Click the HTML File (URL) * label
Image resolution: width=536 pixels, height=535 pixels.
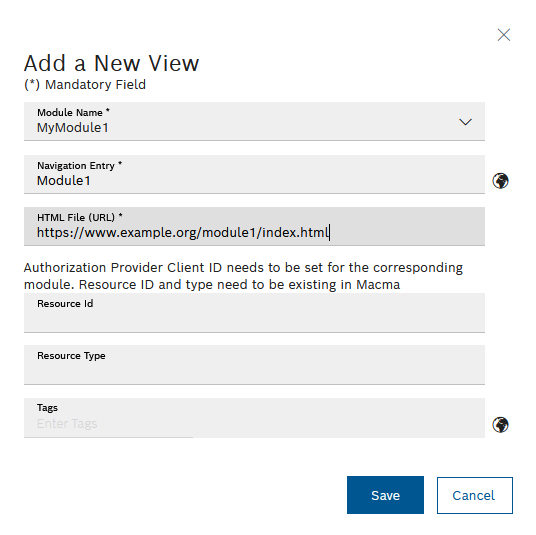point(80,217)
